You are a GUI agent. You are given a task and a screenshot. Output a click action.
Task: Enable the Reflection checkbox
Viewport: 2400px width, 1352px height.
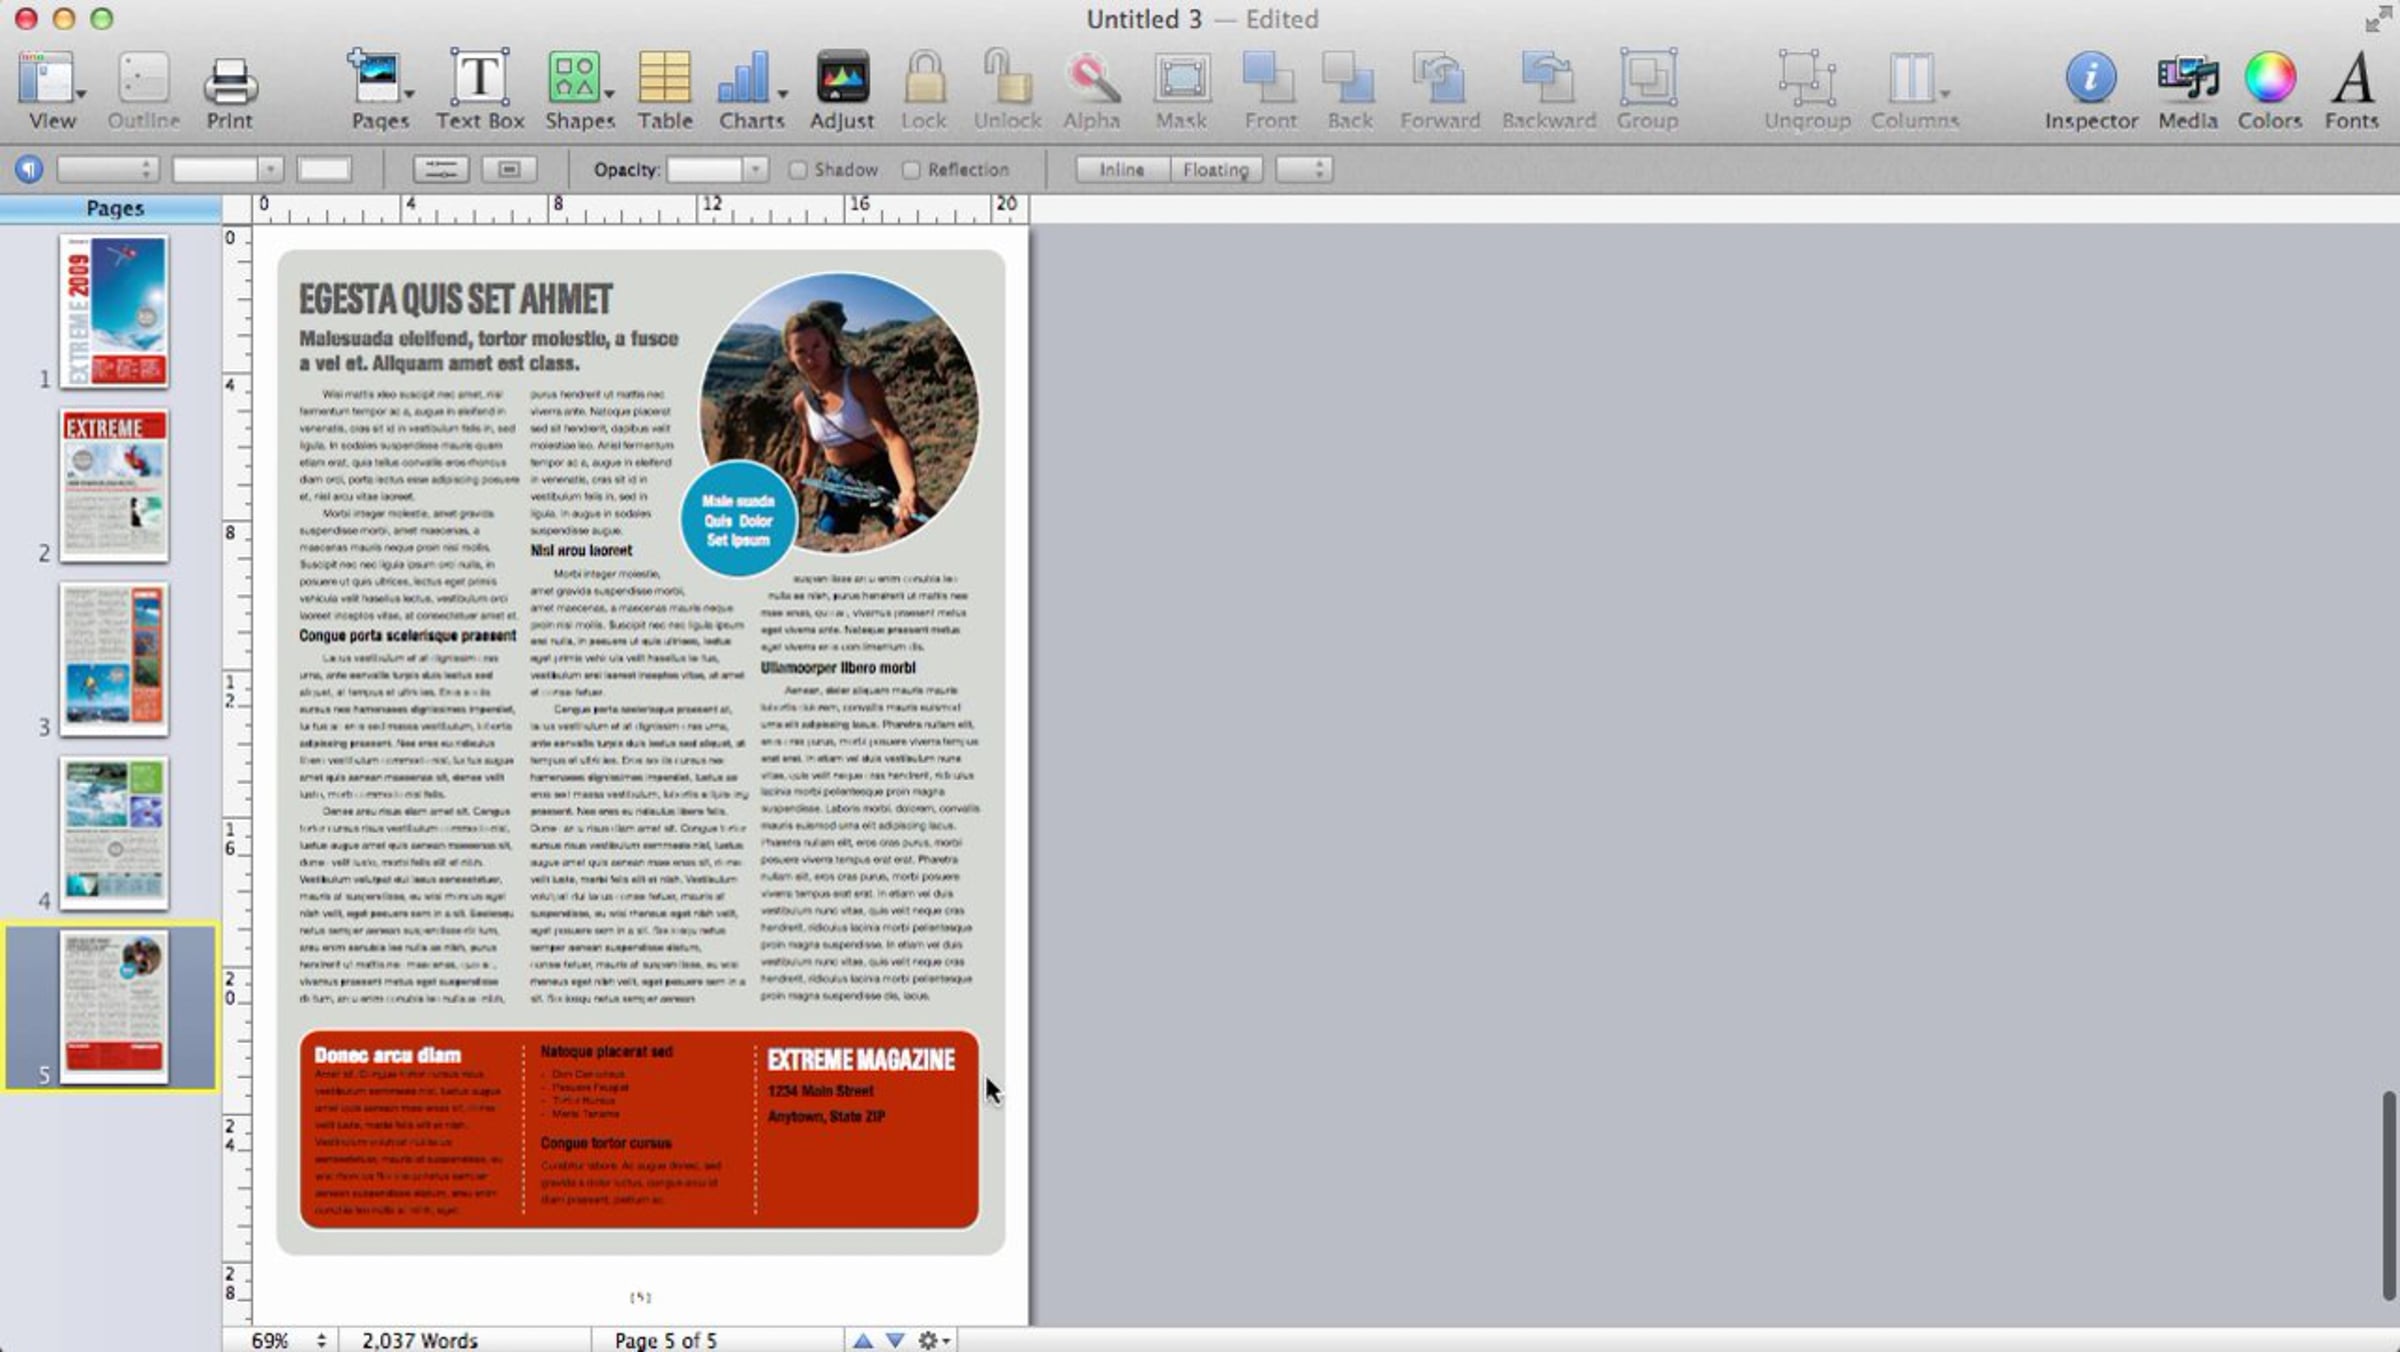click(911, 170)
